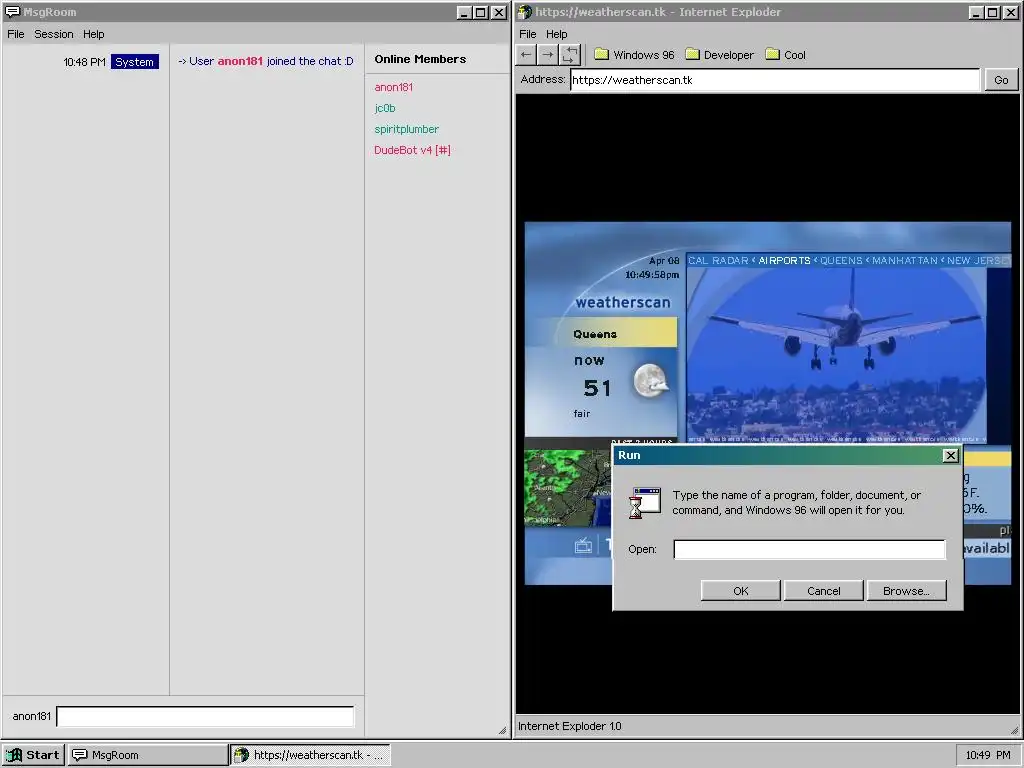The image size is (1024, 768).
Task: Select DudeBot v4 [#] in Online Members
Action: click(412, 150)
